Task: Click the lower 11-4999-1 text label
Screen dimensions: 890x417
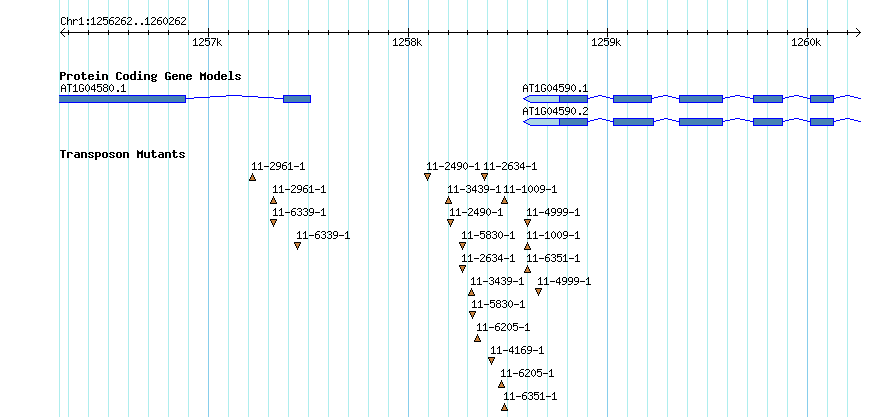Action: tap(564, 281)
